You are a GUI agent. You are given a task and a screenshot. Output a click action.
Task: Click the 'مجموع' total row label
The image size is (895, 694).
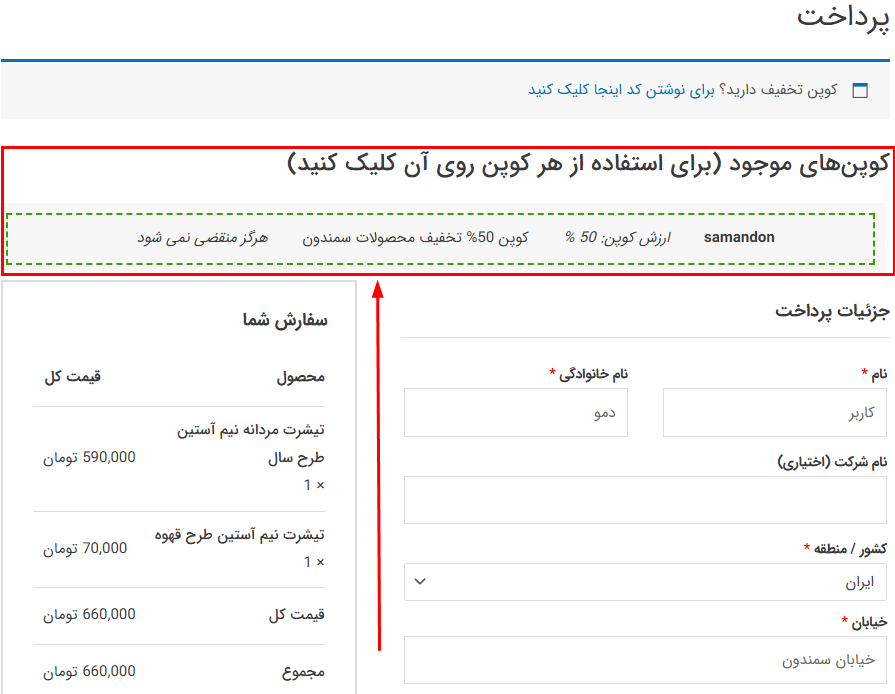[303, 671]
